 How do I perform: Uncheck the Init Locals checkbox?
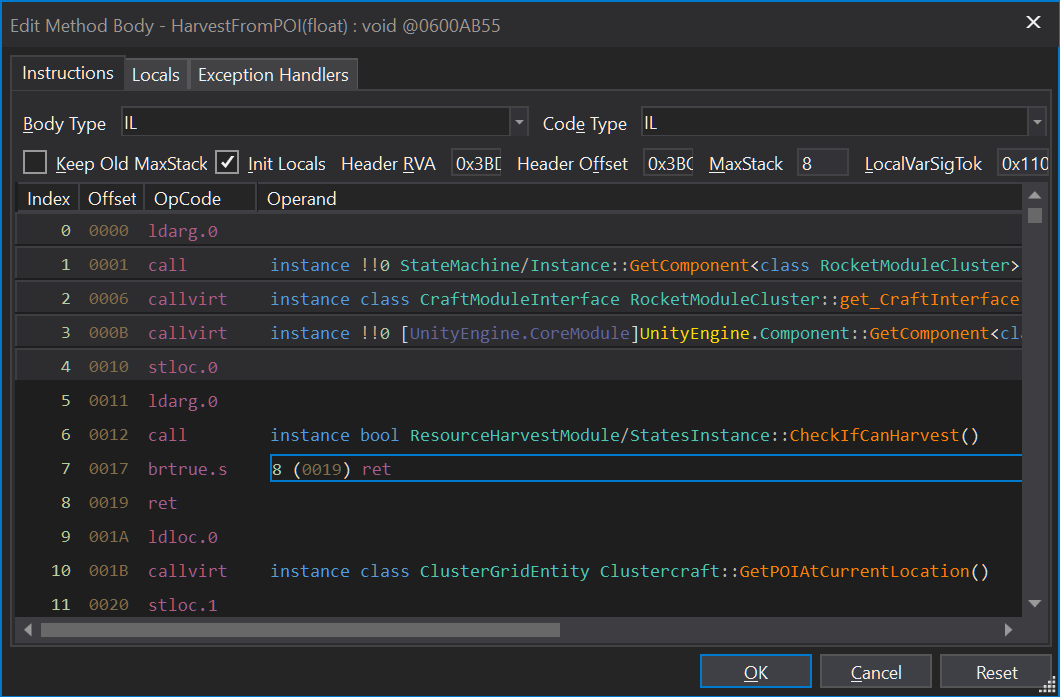[x=228, y=163]
